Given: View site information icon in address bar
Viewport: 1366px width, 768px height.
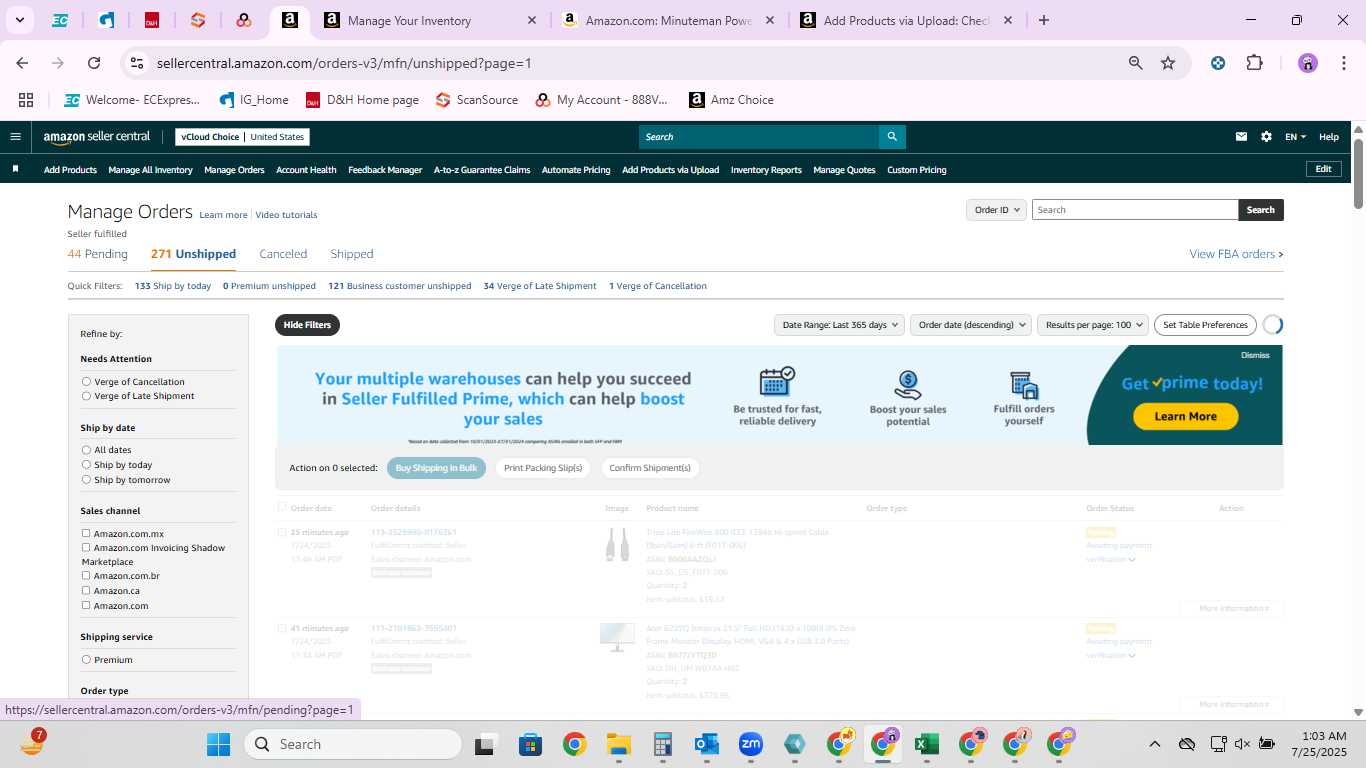Looking at the screenshot, I should 137,63.
